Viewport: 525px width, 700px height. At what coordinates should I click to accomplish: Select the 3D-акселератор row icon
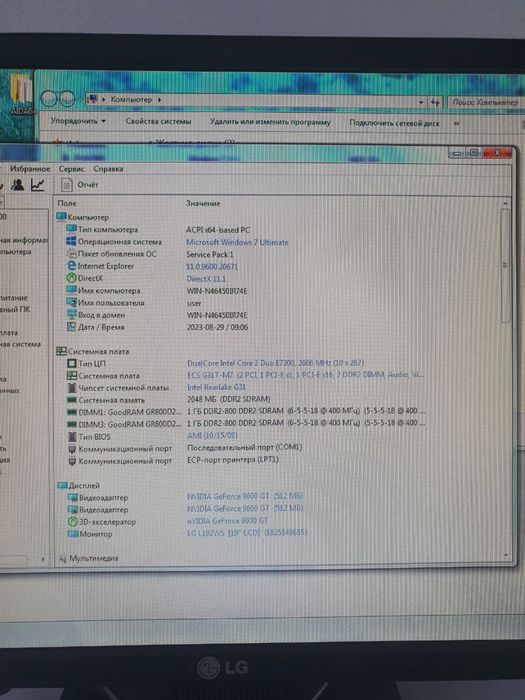[x=72, y=521]
